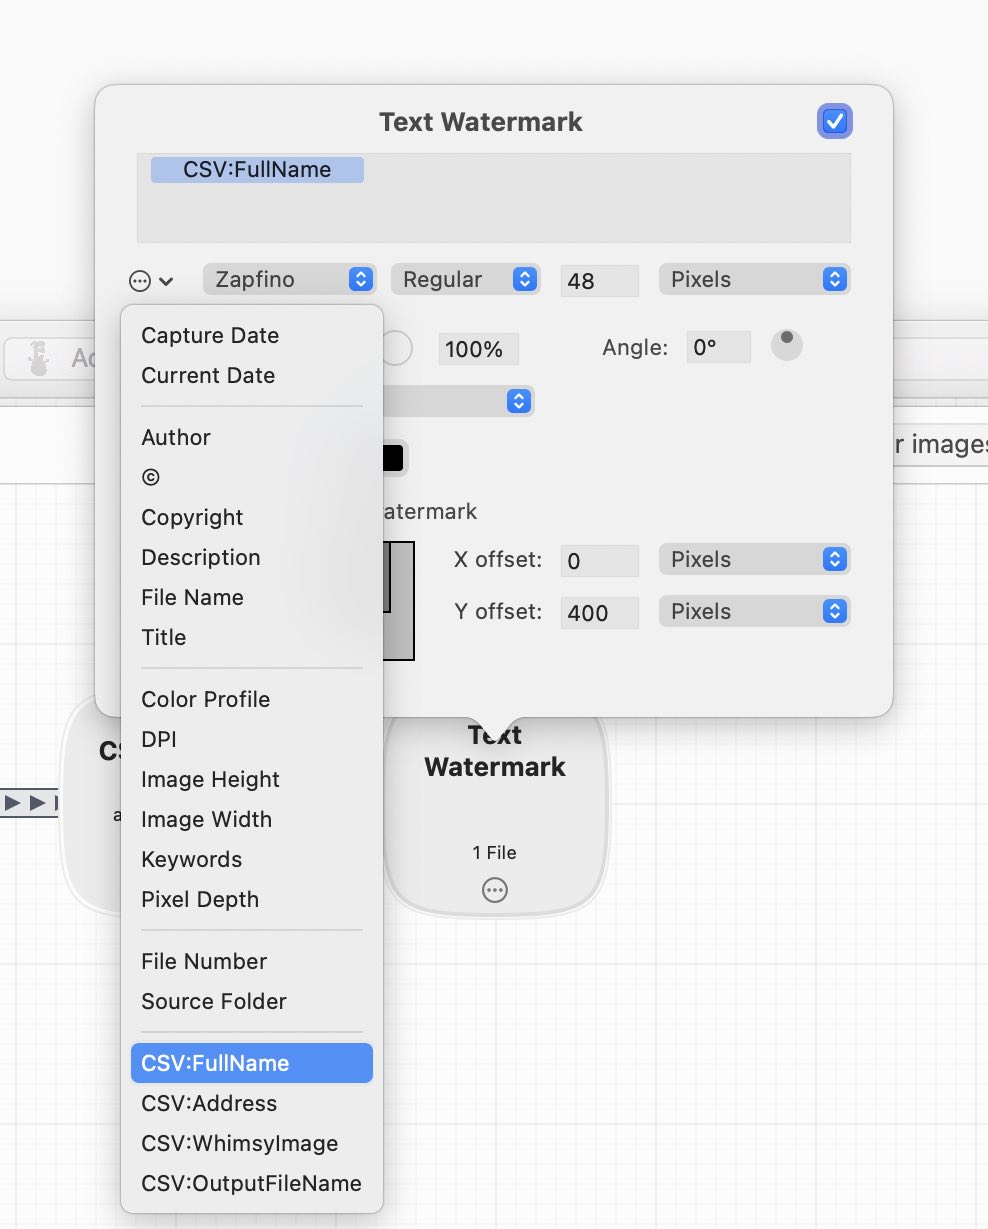
Task: Select the Copyright symbol © menu entry
Action: 151,478
